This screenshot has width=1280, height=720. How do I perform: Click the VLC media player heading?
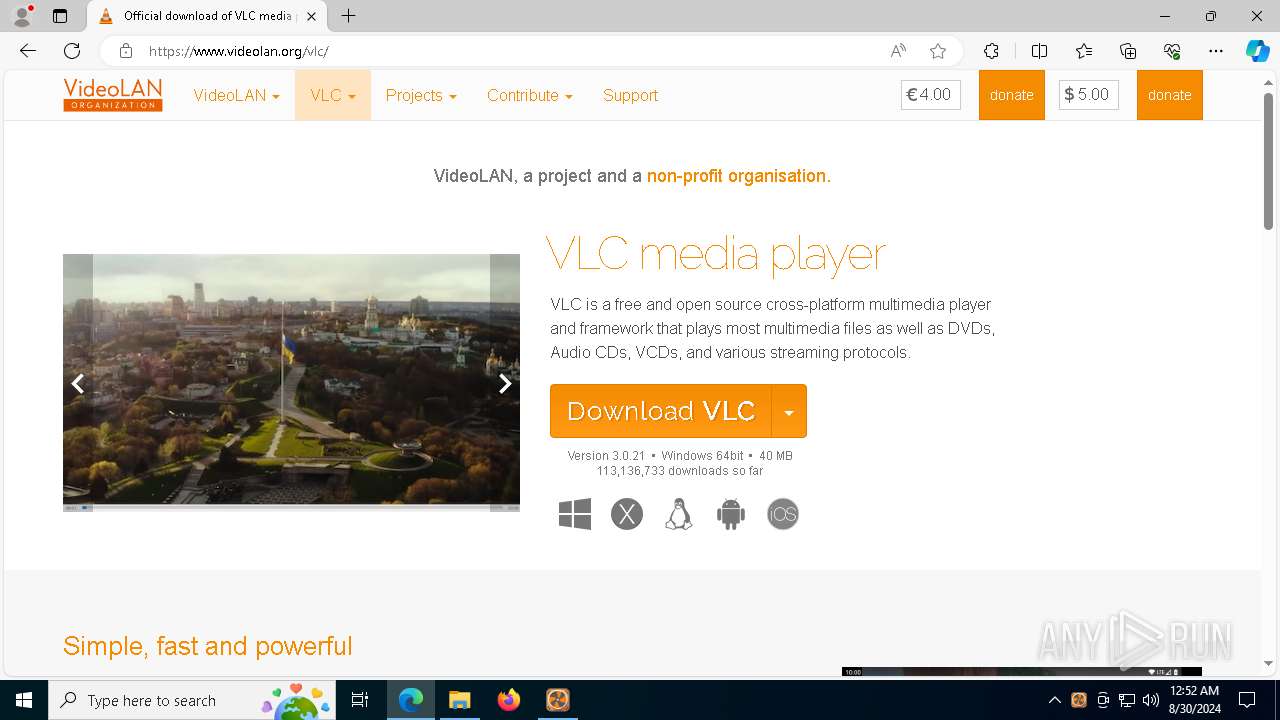[716, 254]
